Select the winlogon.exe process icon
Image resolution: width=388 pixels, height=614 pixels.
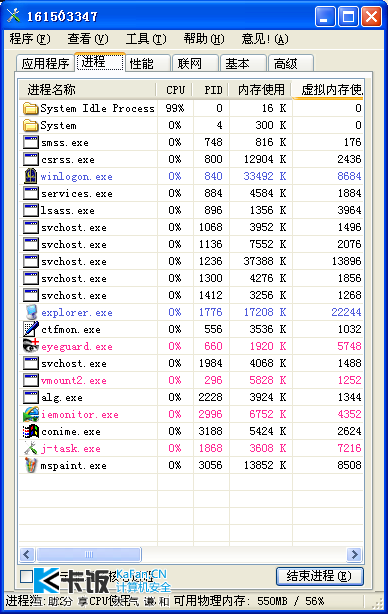point(31,176)
